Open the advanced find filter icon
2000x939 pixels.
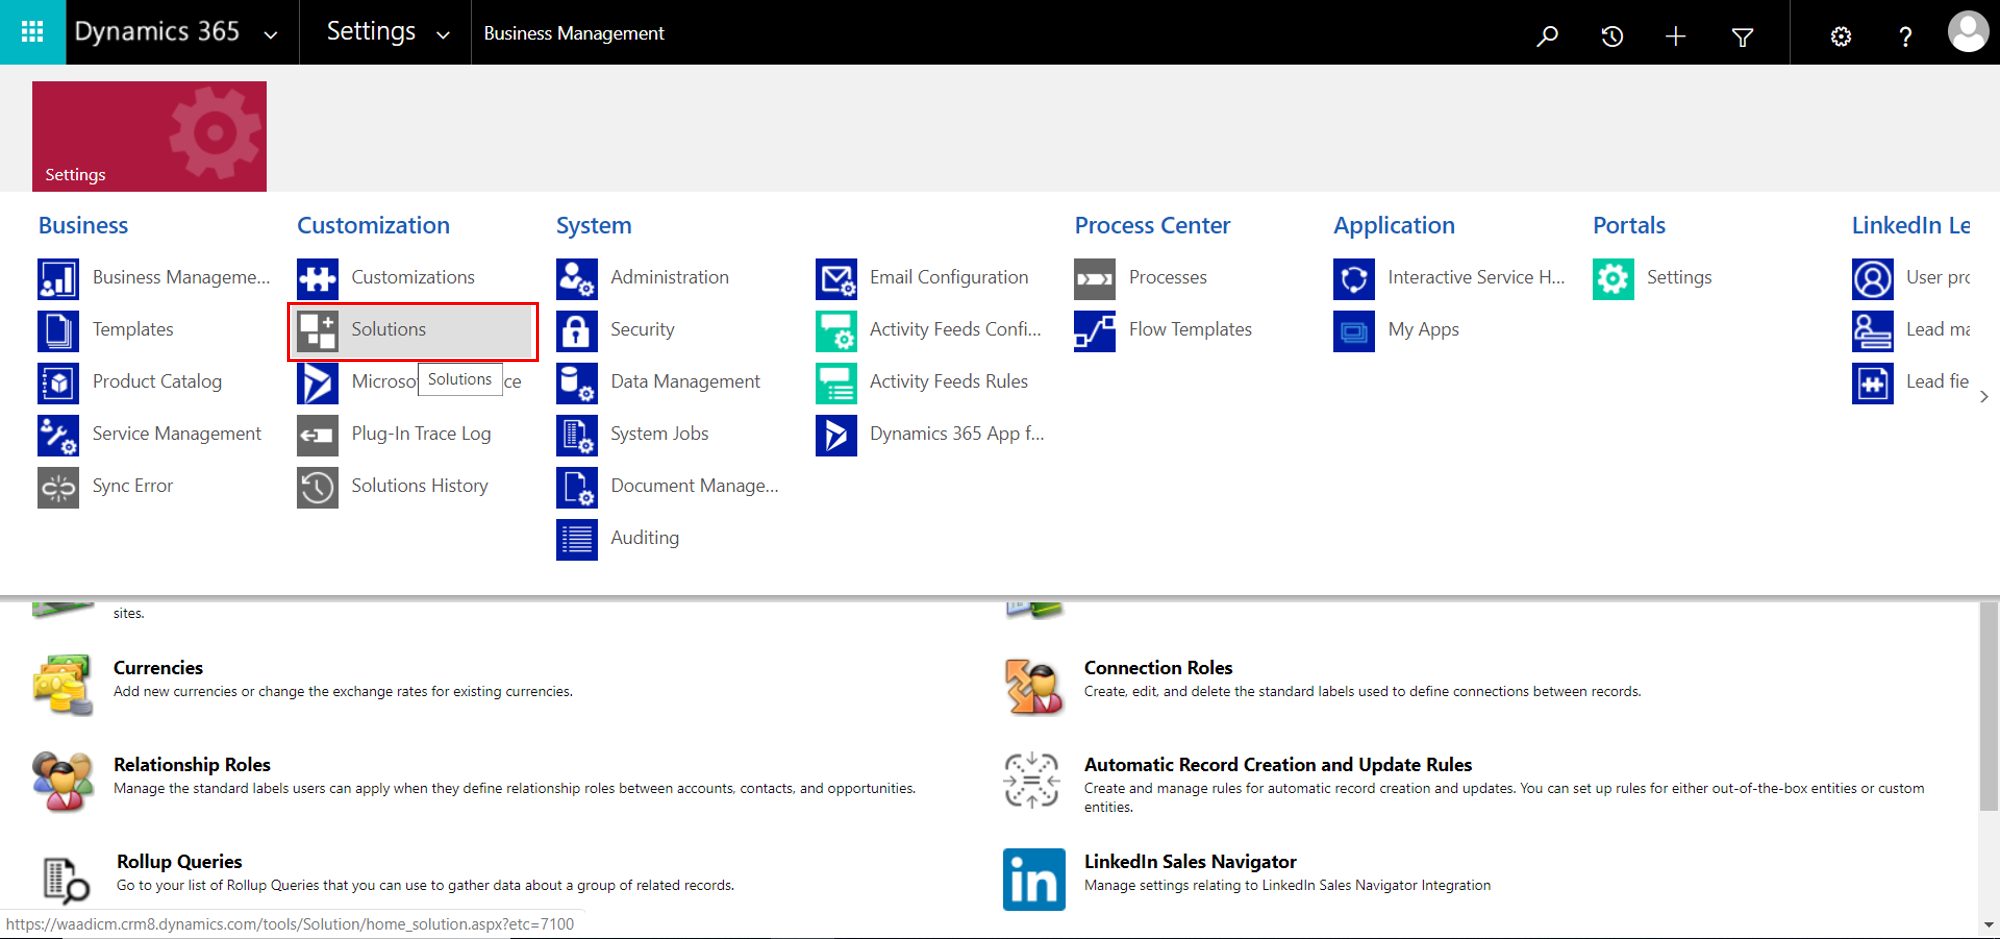(1742, 36)
